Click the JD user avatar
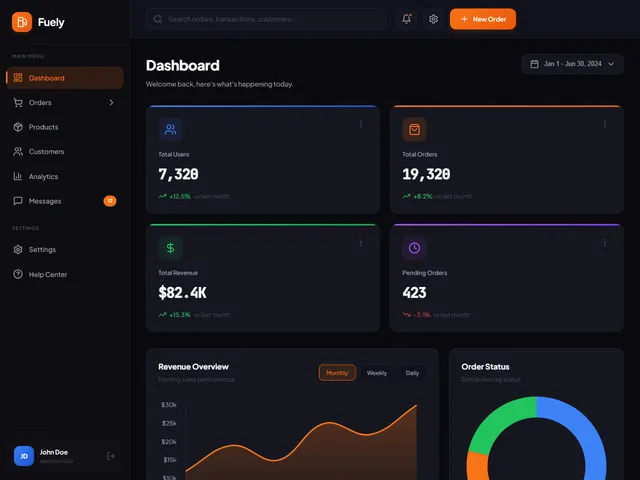Image resolution: width=640 pixels, height=480 pixels. tap(24, 456)
